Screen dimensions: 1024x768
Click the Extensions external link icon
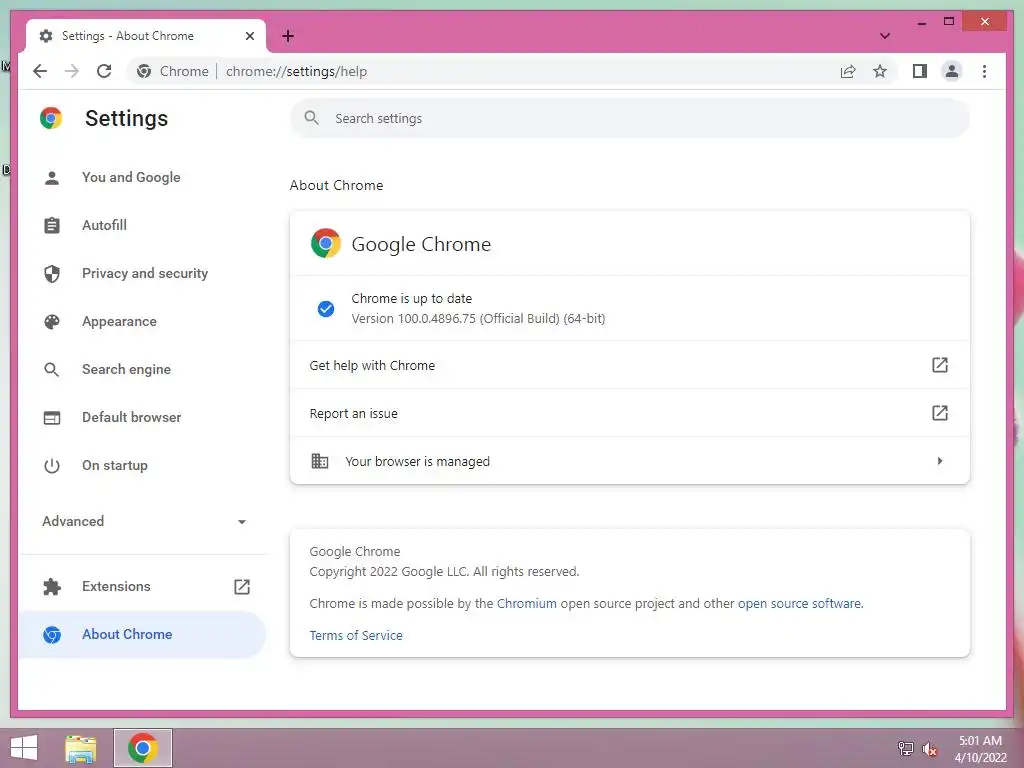(x=242, y=586)
